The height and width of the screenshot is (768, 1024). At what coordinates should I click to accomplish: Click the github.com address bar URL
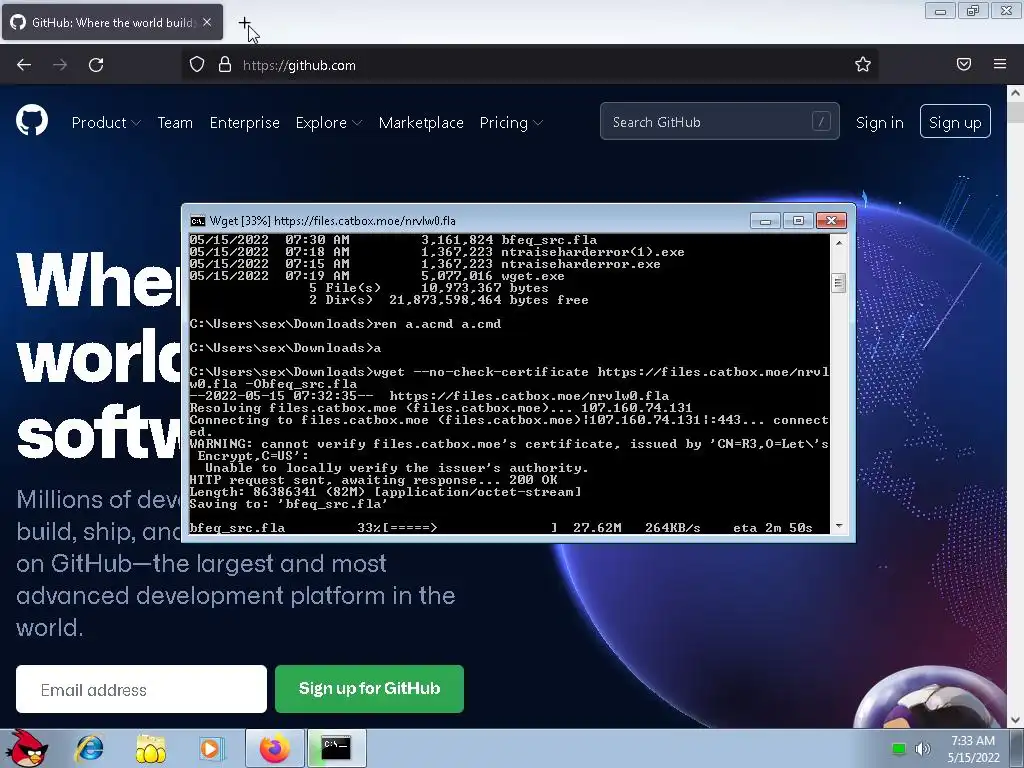(299, 65)
